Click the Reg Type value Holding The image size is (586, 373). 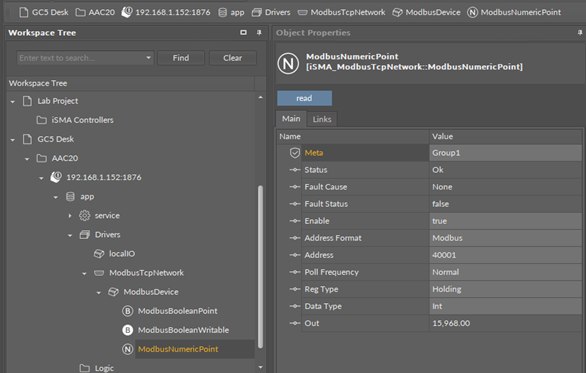pos(505,289)
